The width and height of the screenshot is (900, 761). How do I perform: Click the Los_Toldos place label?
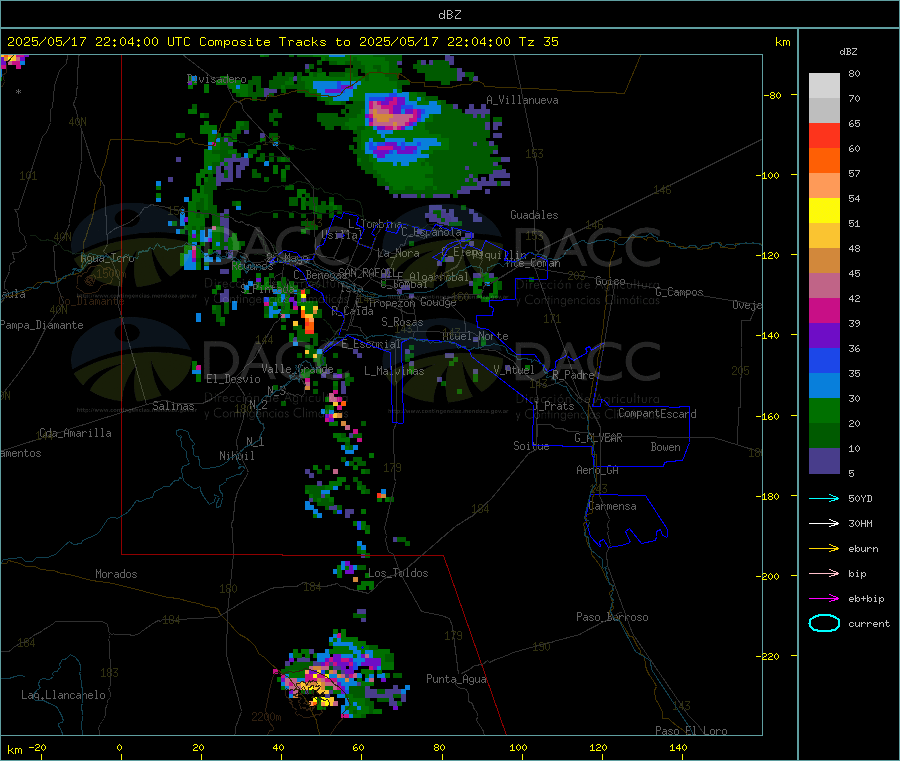coord(398,573)
